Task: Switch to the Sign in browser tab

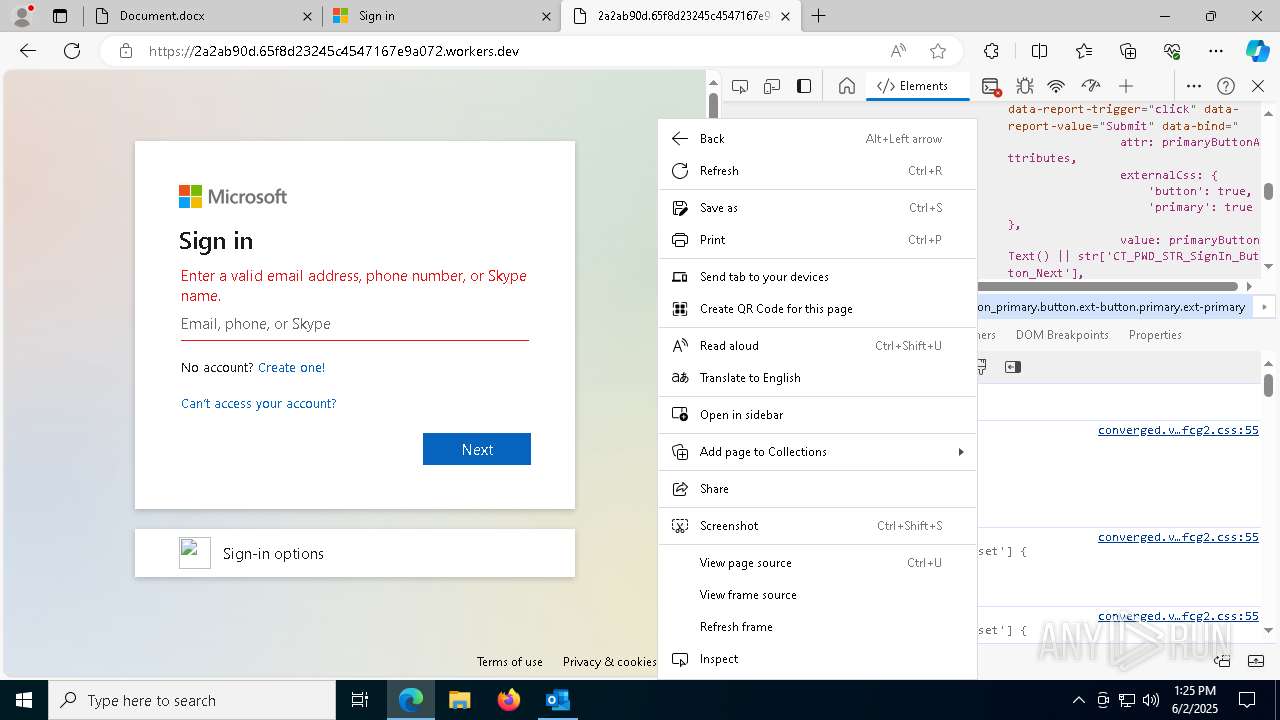Action: click(x=441, y=16)
